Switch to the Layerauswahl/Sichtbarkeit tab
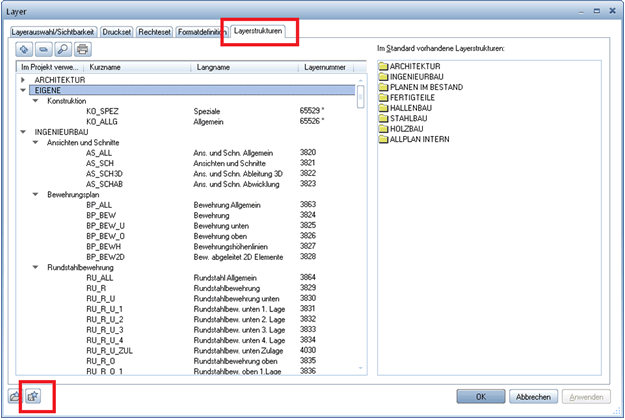The width and height of the screenshot is (625, 420). (53, 32)
